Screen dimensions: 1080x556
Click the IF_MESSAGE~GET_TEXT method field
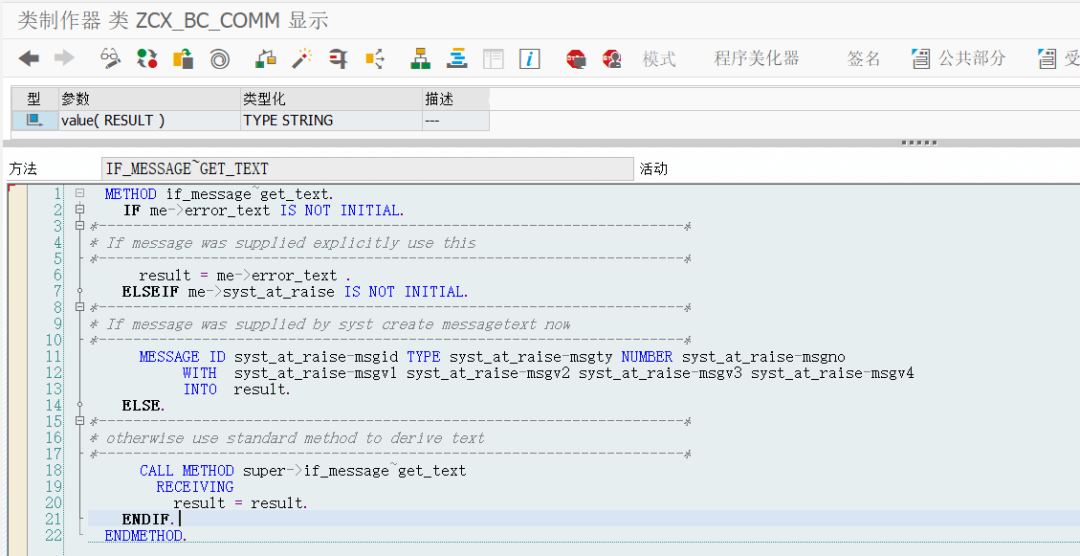point(366,169)
